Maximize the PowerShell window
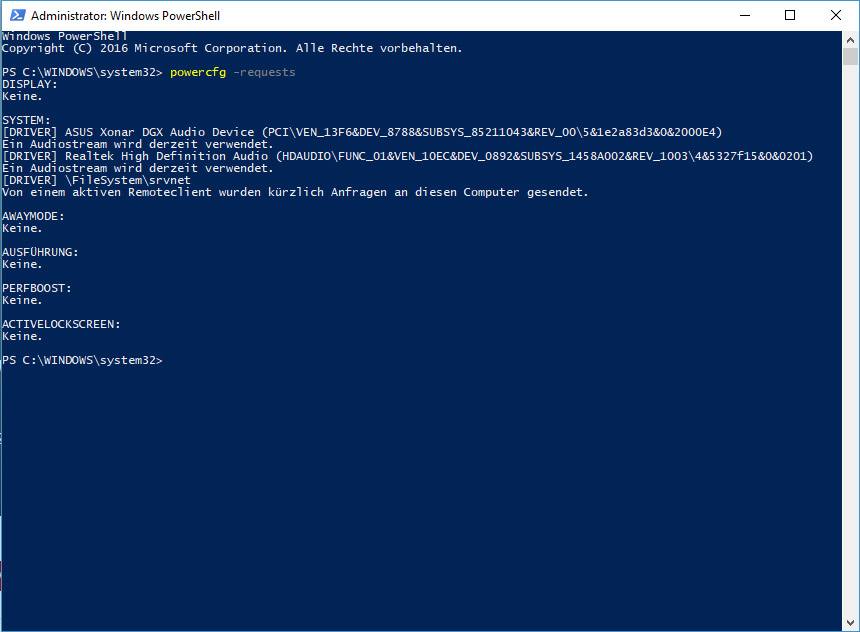The width and height of the screenshot is (860, 632). click(x=790, y=15)
